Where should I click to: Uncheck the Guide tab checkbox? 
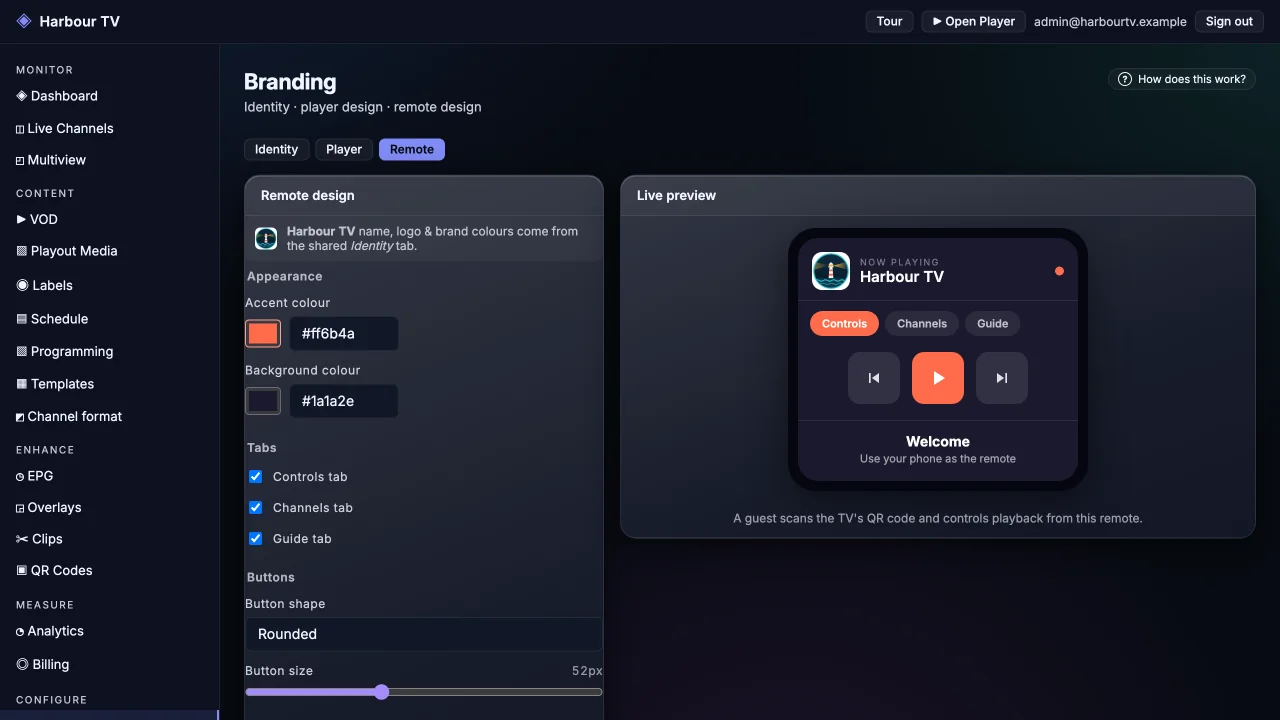[255, 539]
